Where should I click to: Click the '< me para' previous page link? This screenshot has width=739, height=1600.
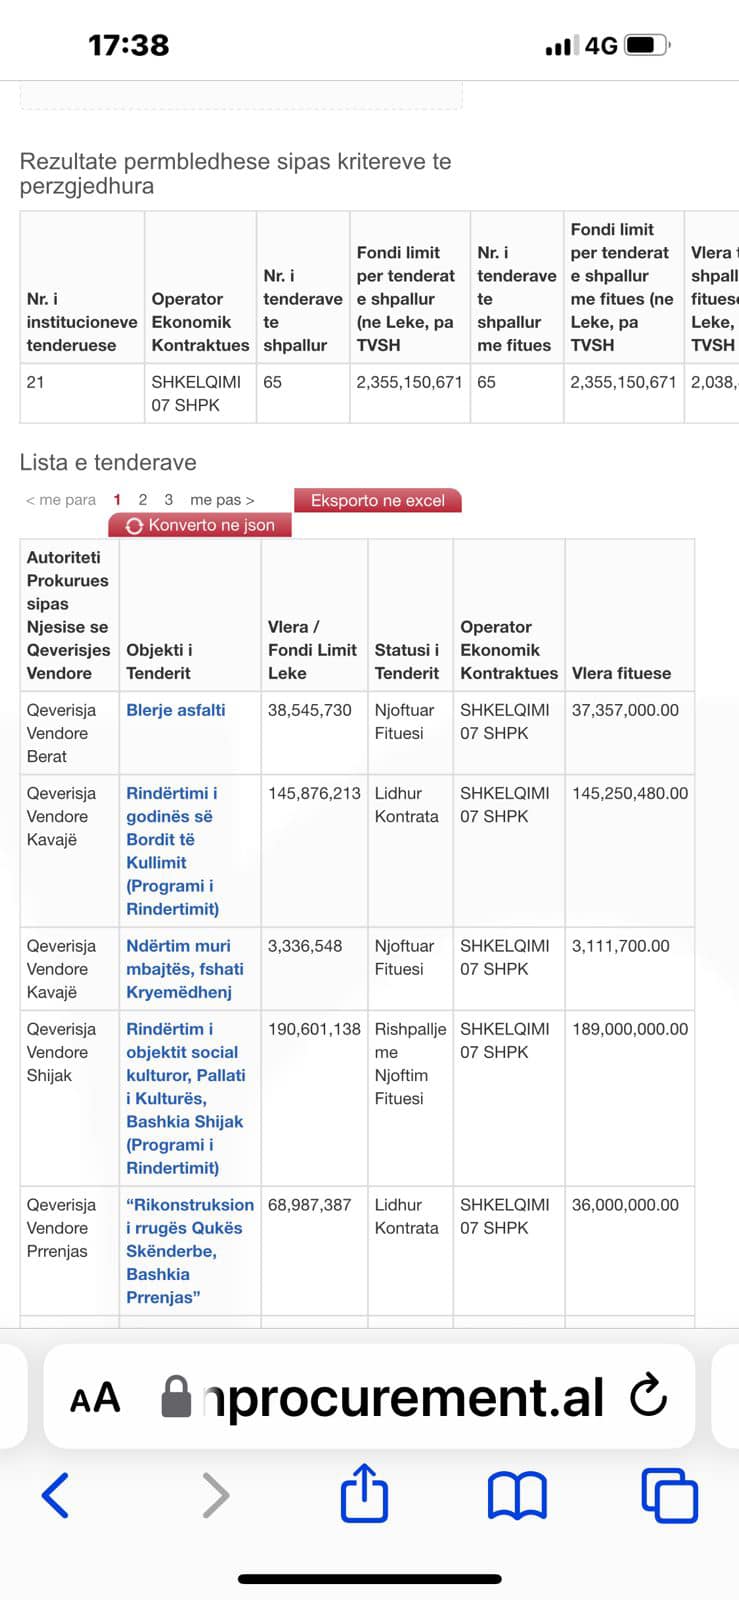pyautogui.click(x=61, y=500)
